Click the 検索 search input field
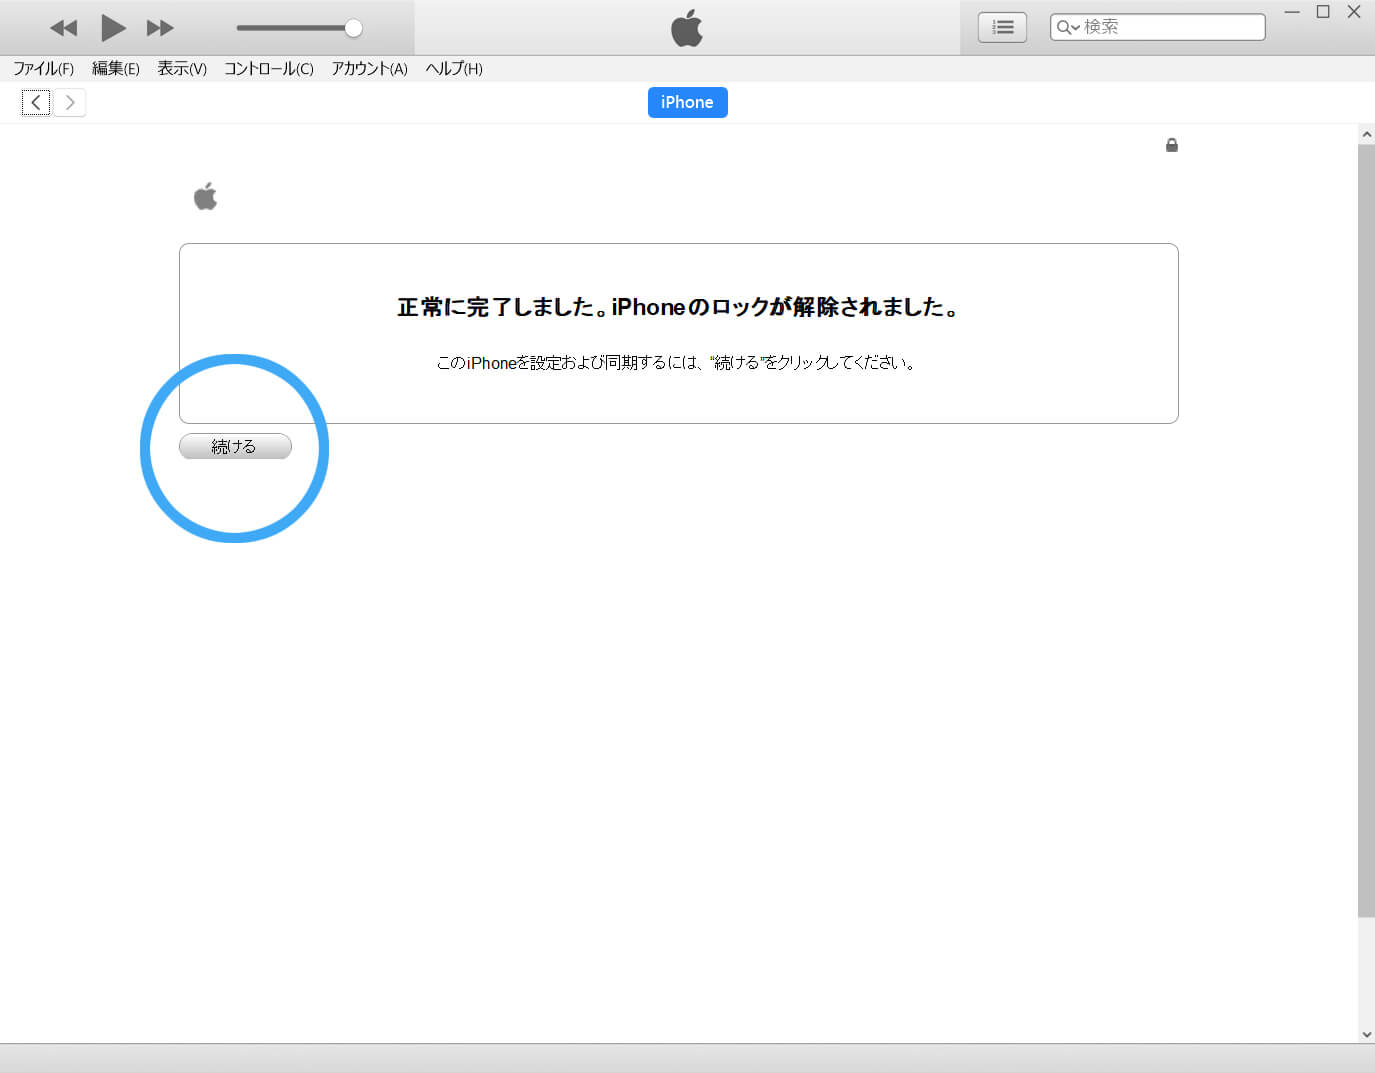This screenshot has width=1375, height=1073. (x=1158, y=27)
